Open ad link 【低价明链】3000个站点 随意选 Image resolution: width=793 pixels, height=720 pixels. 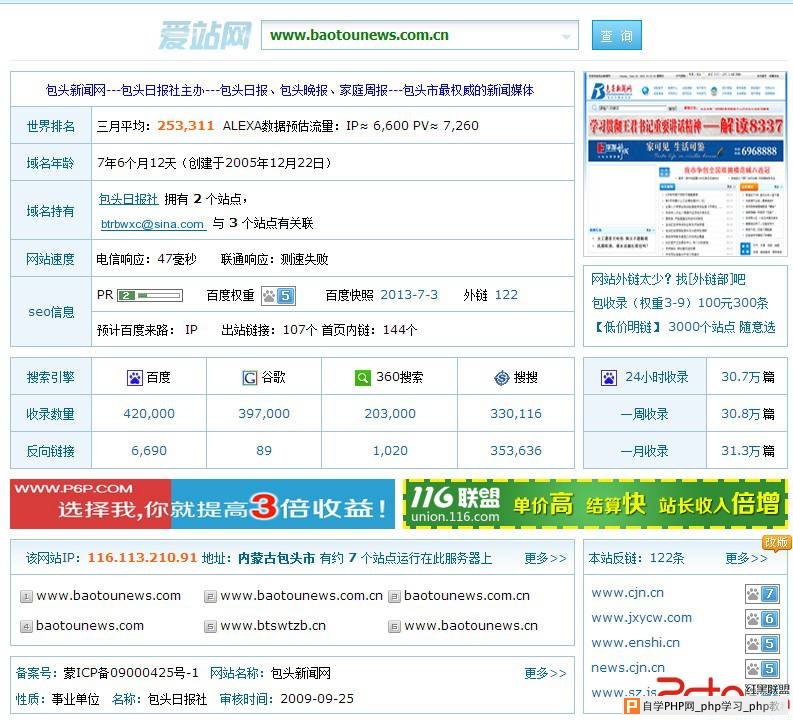click(684, 327)
